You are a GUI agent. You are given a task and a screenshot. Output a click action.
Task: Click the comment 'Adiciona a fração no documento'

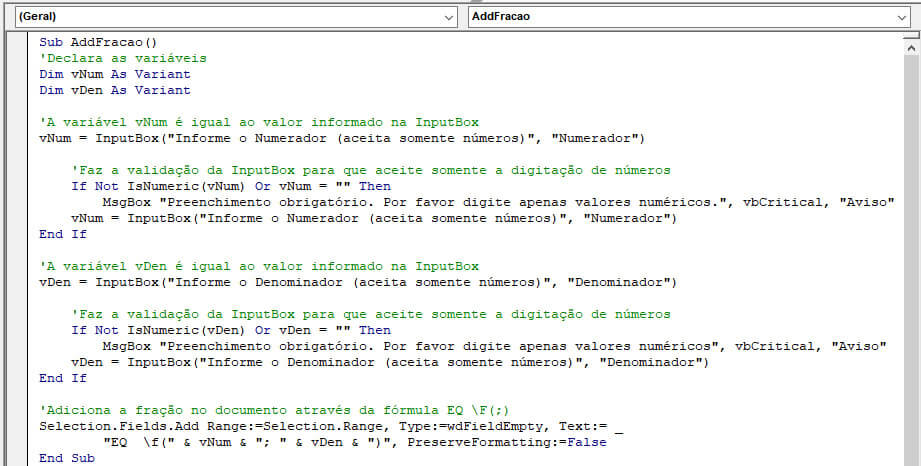point(275,410)
